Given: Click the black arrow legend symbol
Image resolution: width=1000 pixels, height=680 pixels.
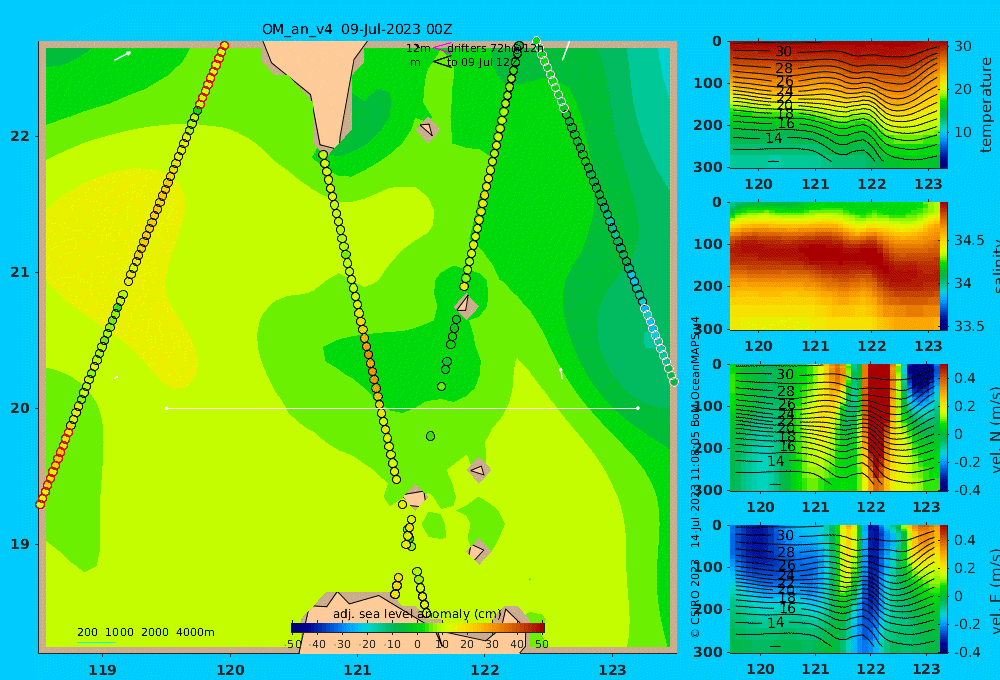Looking at the screenshot, I should [442, 62].
